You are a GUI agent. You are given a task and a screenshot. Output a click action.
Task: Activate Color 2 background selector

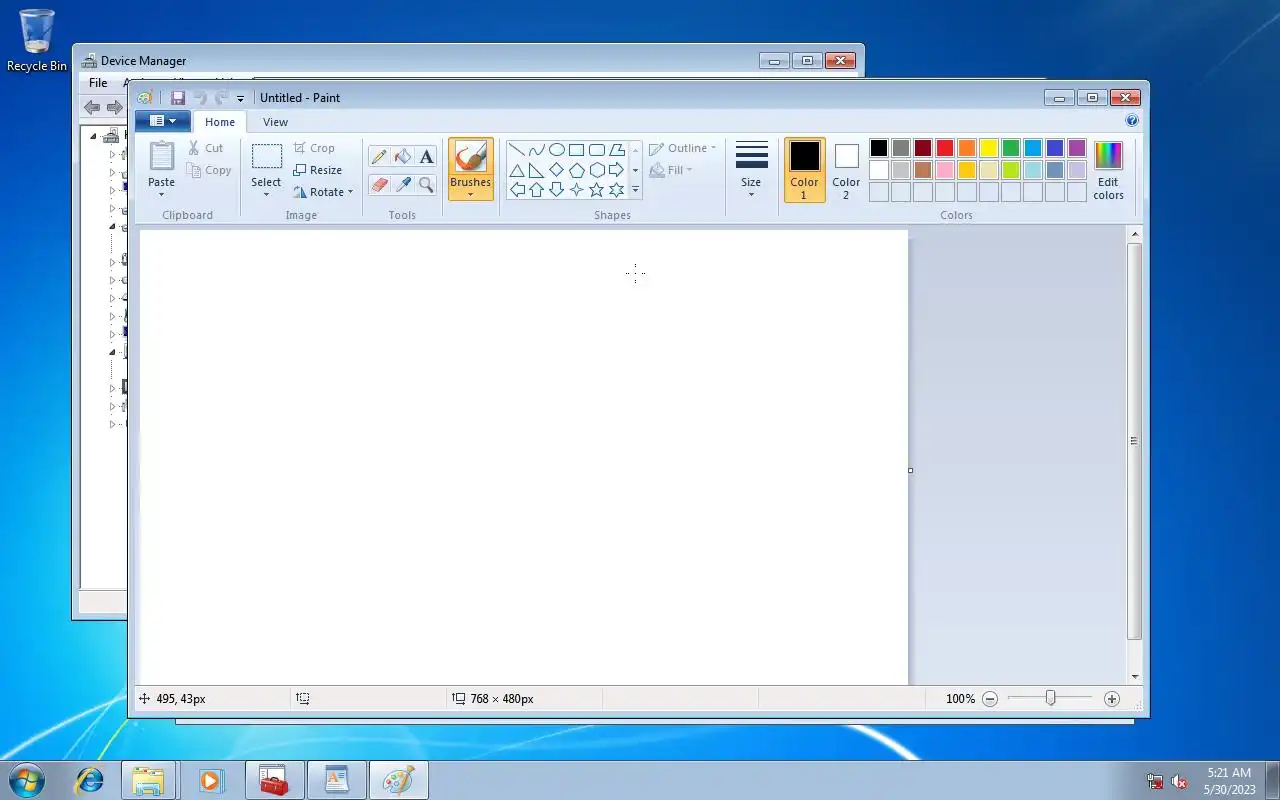point(846,170)
